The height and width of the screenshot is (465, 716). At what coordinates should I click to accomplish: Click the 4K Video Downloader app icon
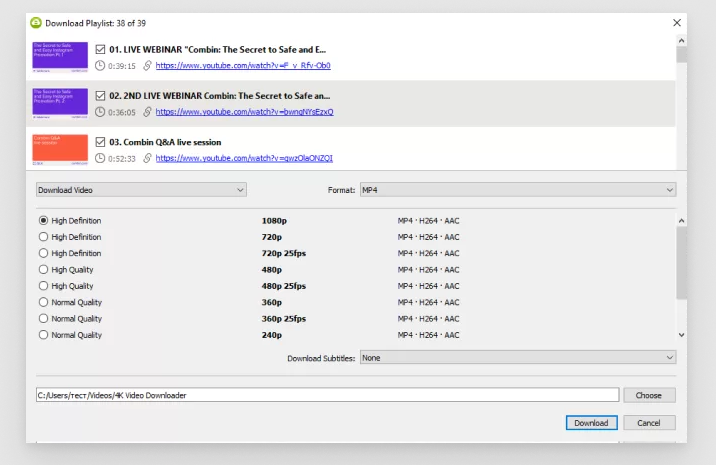click(x=36, y=21)
